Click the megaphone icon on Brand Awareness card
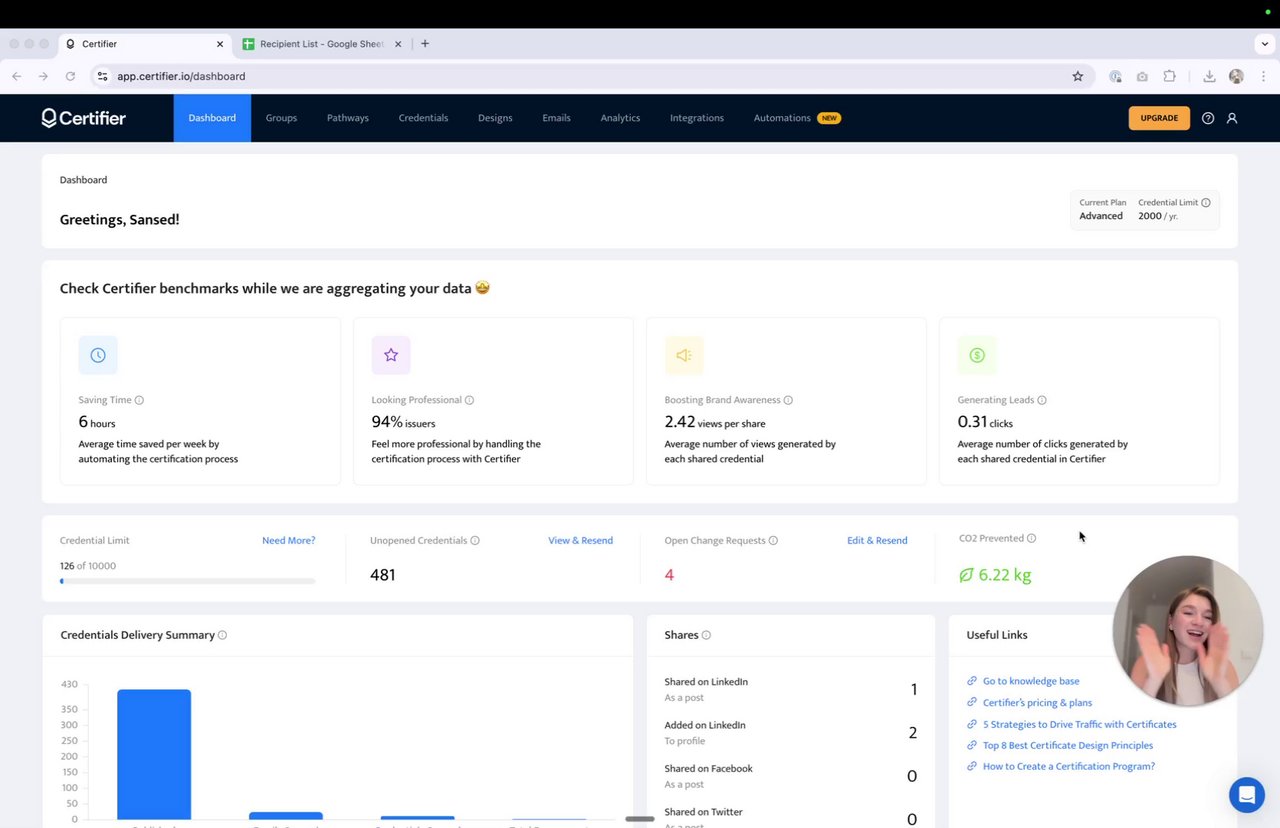1280x828 pixels. [684, 355]
